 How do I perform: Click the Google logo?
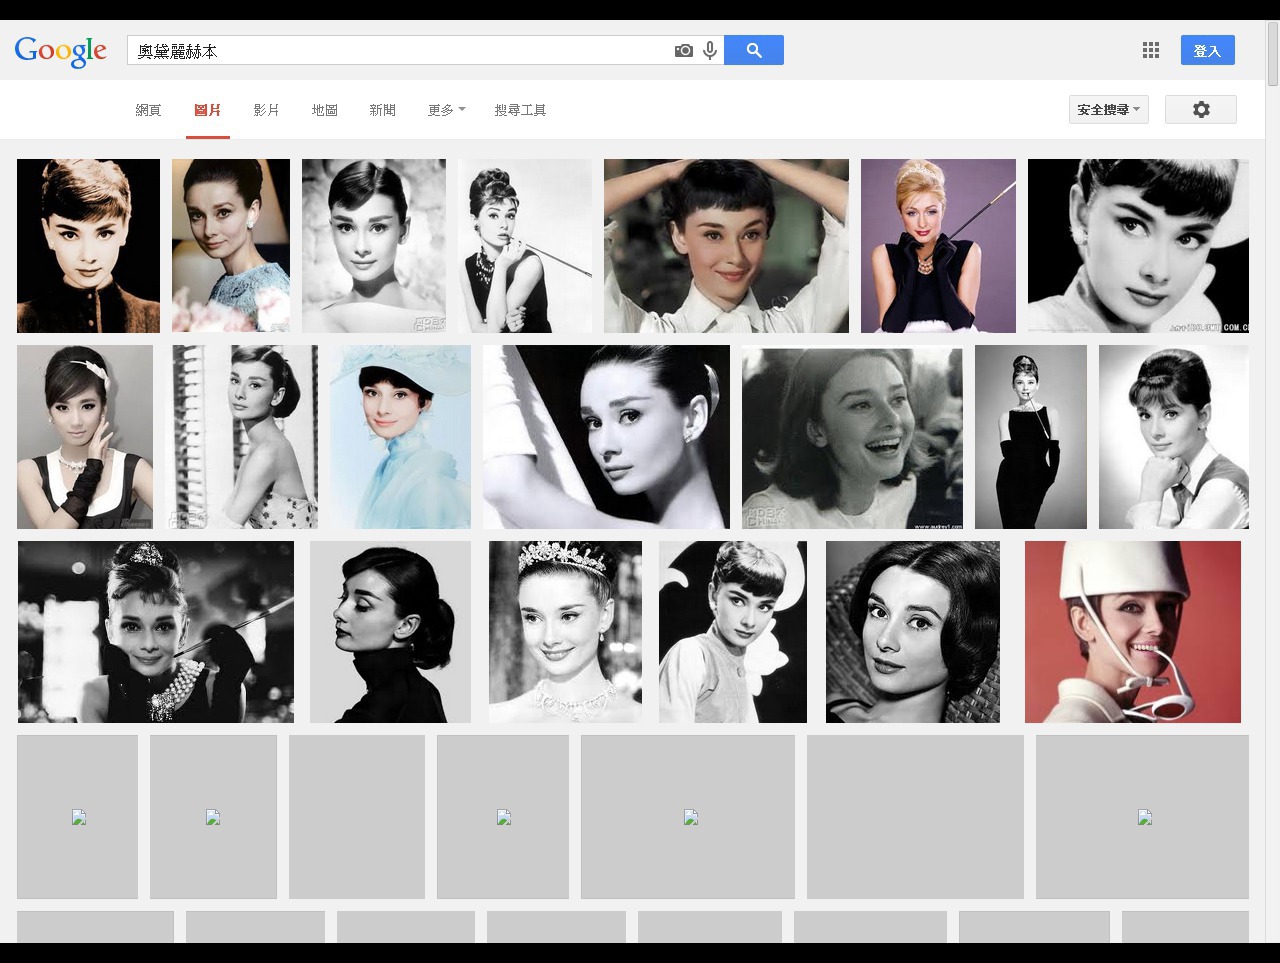tap(61, 51)
